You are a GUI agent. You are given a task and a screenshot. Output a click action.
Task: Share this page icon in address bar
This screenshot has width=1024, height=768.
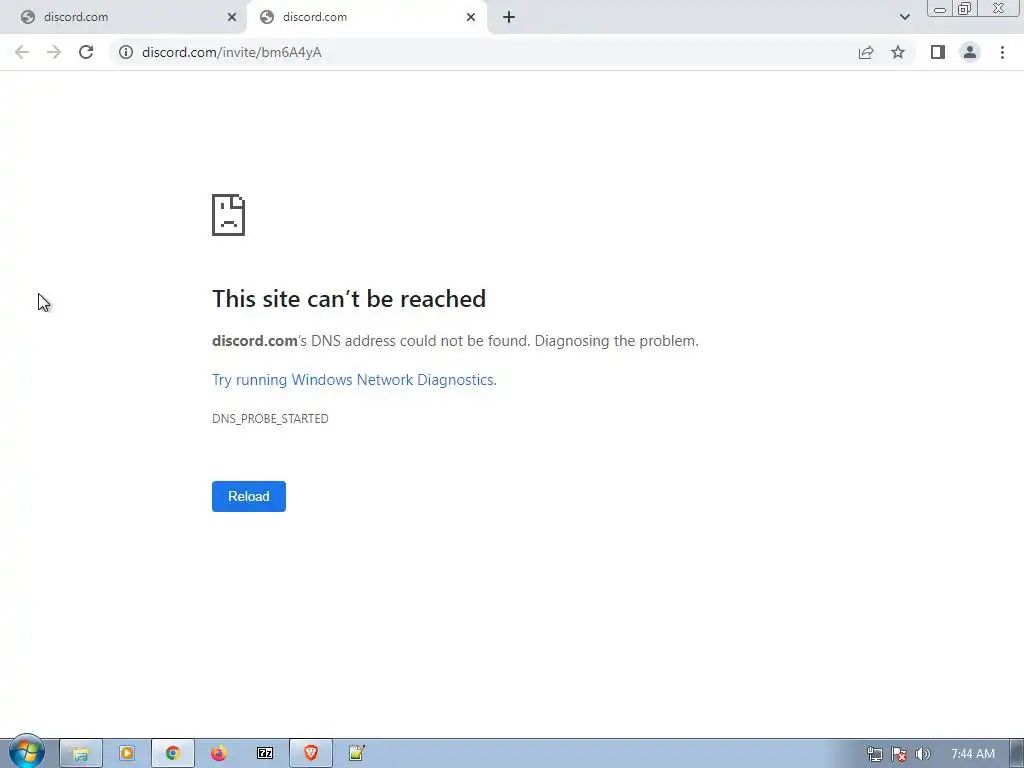tap(866, 52)
